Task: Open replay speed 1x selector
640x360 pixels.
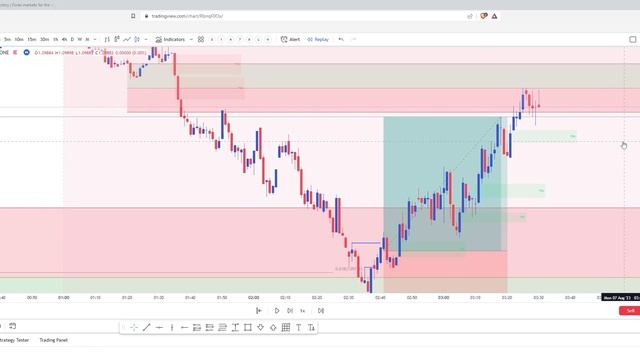Action: [x=303, y=311]
